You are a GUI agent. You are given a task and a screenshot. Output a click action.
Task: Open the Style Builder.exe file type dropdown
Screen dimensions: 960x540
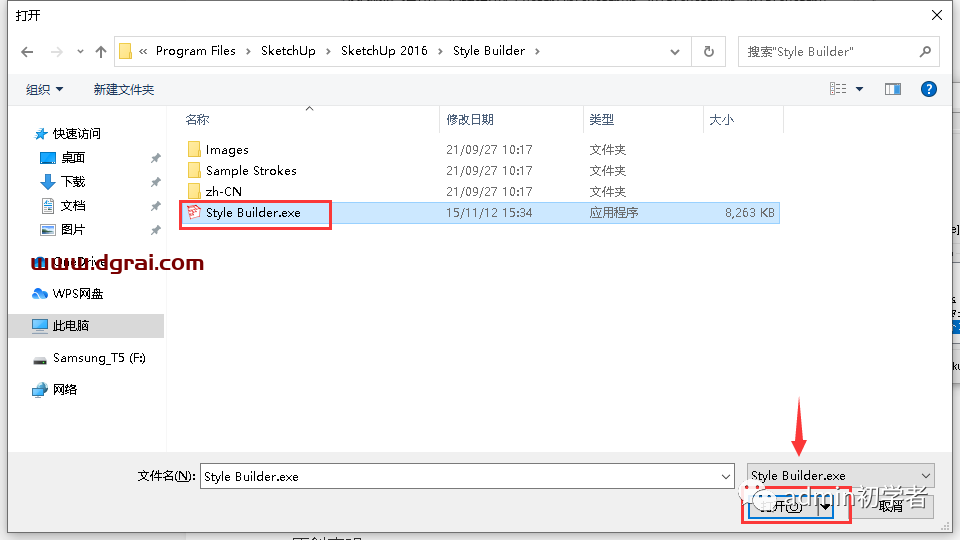(x=840, y=476)
